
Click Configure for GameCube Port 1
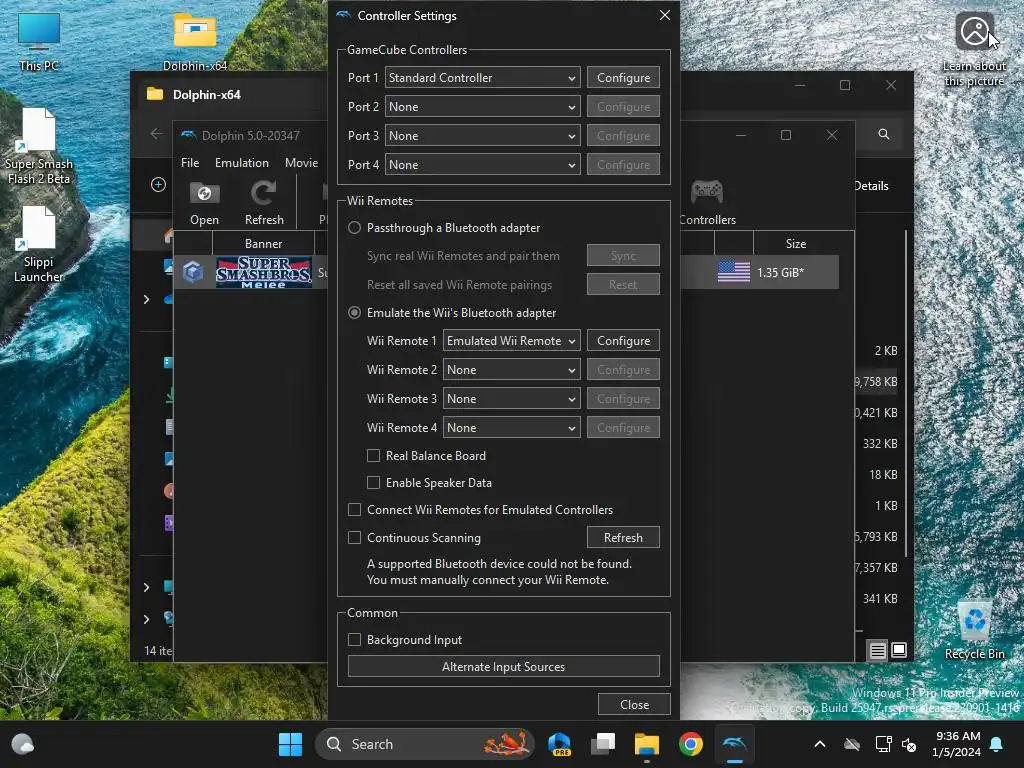pos(623,78)
